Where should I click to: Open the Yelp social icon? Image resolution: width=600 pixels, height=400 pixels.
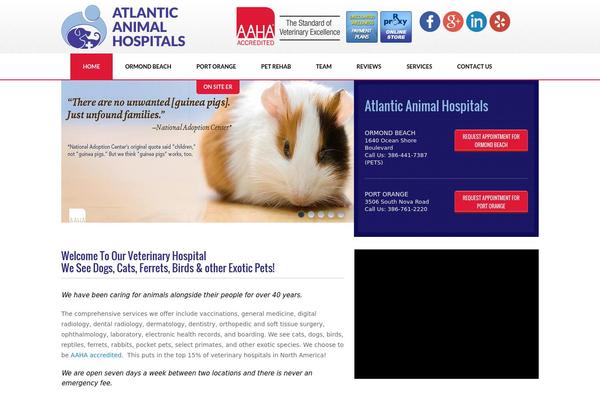coord(500,21)
